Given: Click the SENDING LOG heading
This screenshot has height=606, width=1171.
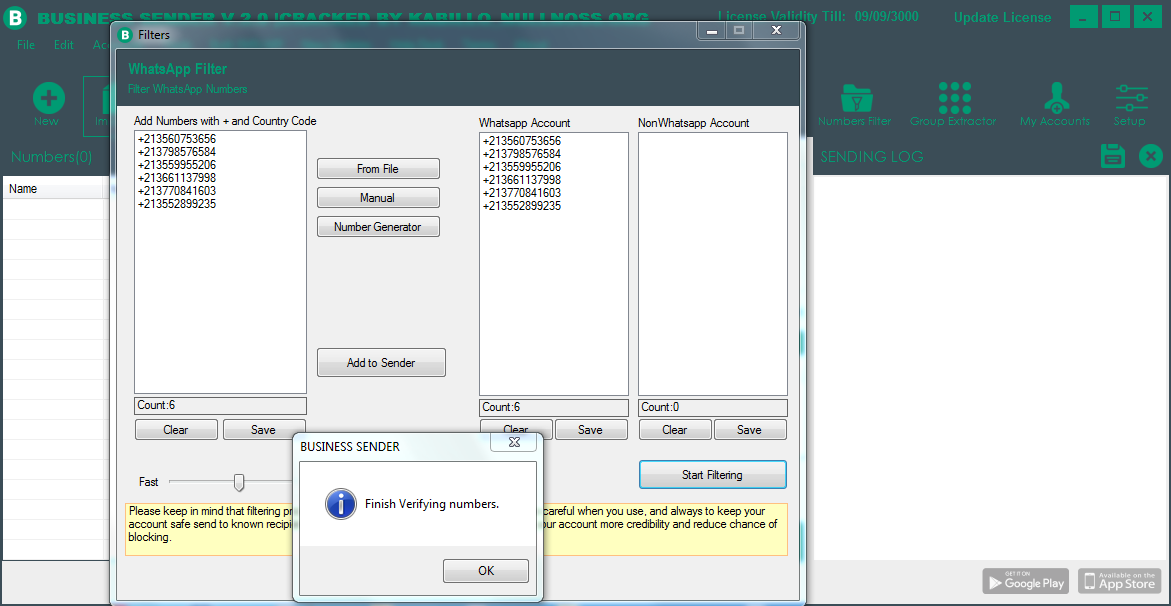Looking at the screenshot, I should coord(872,157).
